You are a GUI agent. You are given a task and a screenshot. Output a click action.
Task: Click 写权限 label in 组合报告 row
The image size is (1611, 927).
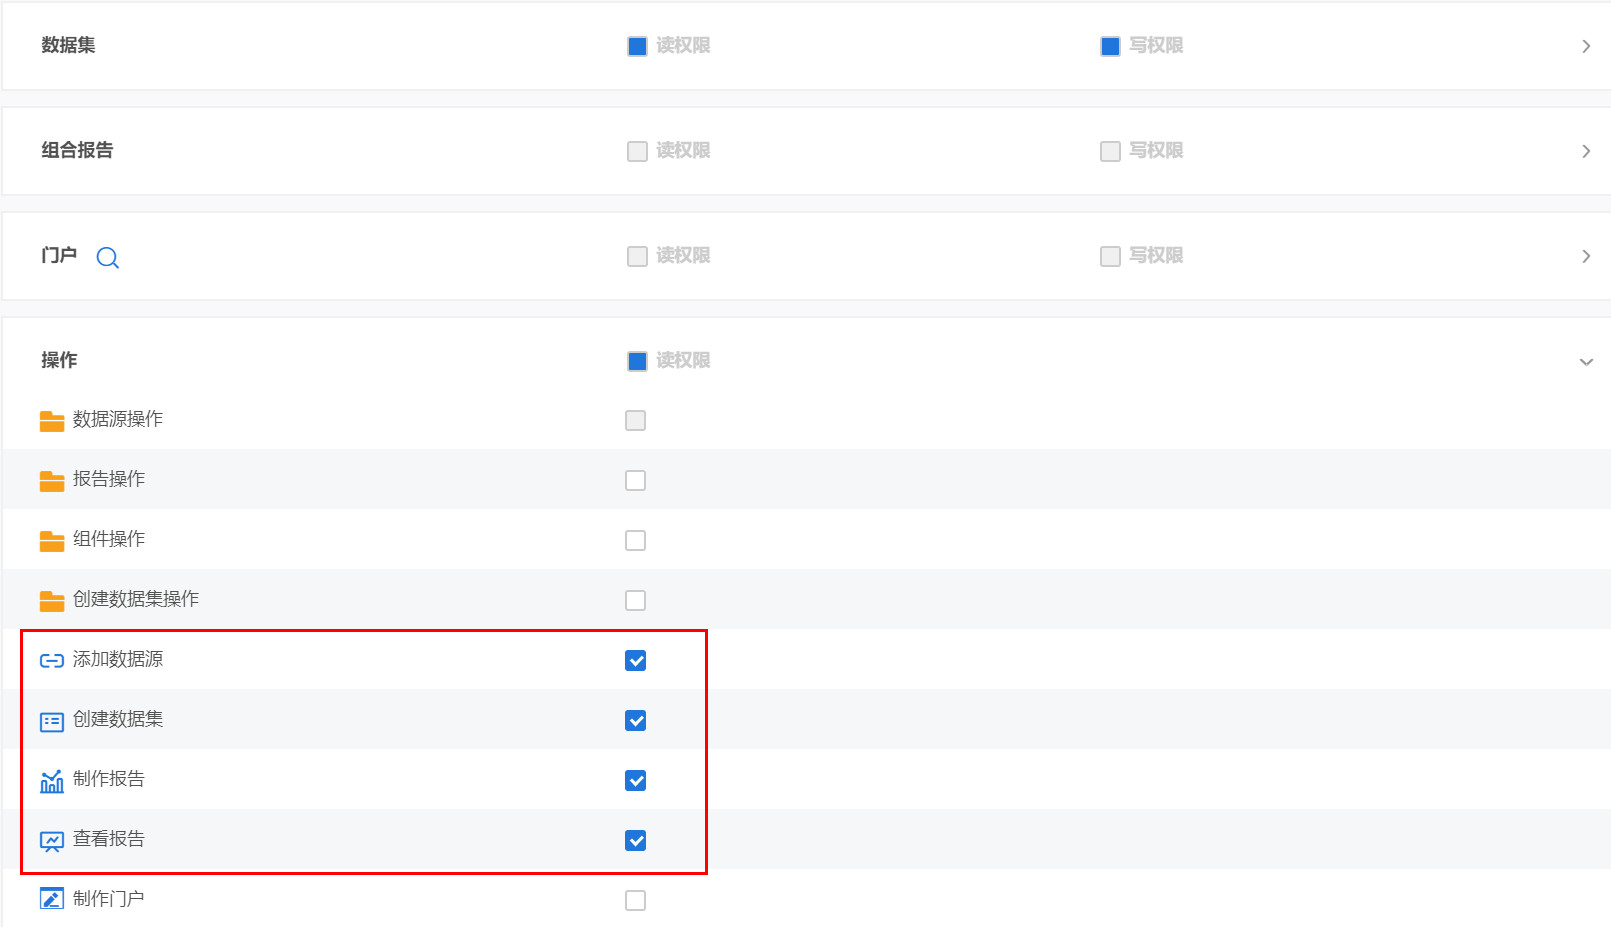(1156, 151)
